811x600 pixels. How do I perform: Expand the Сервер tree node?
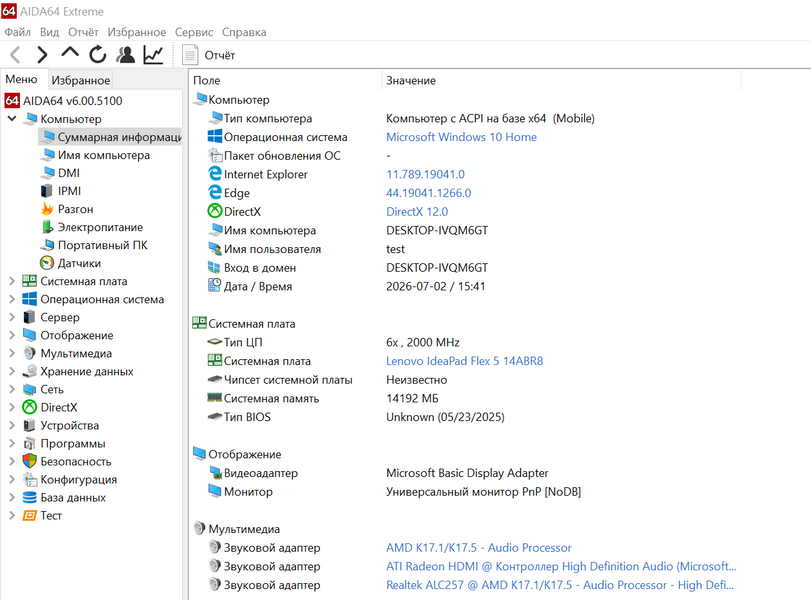point(12,318)
